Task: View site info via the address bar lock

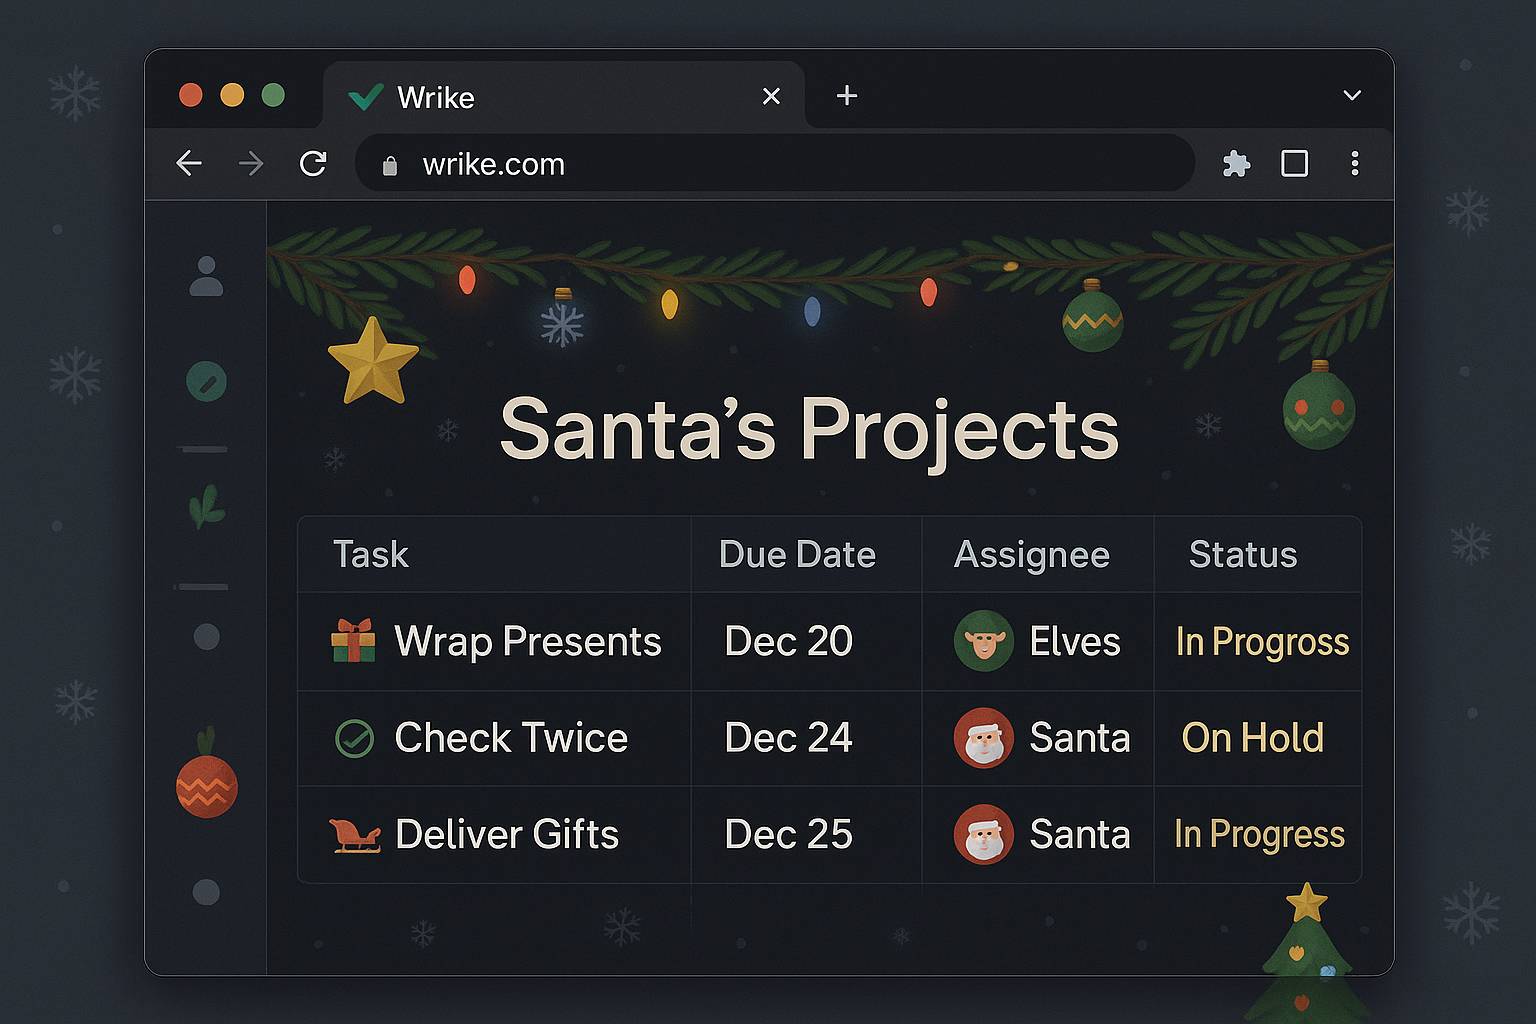Action: (390, 165)
